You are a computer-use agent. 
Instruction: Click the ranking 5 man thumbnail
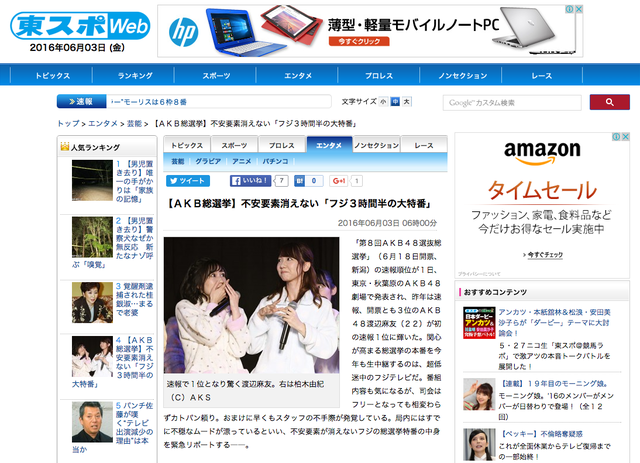pos(92,422)
